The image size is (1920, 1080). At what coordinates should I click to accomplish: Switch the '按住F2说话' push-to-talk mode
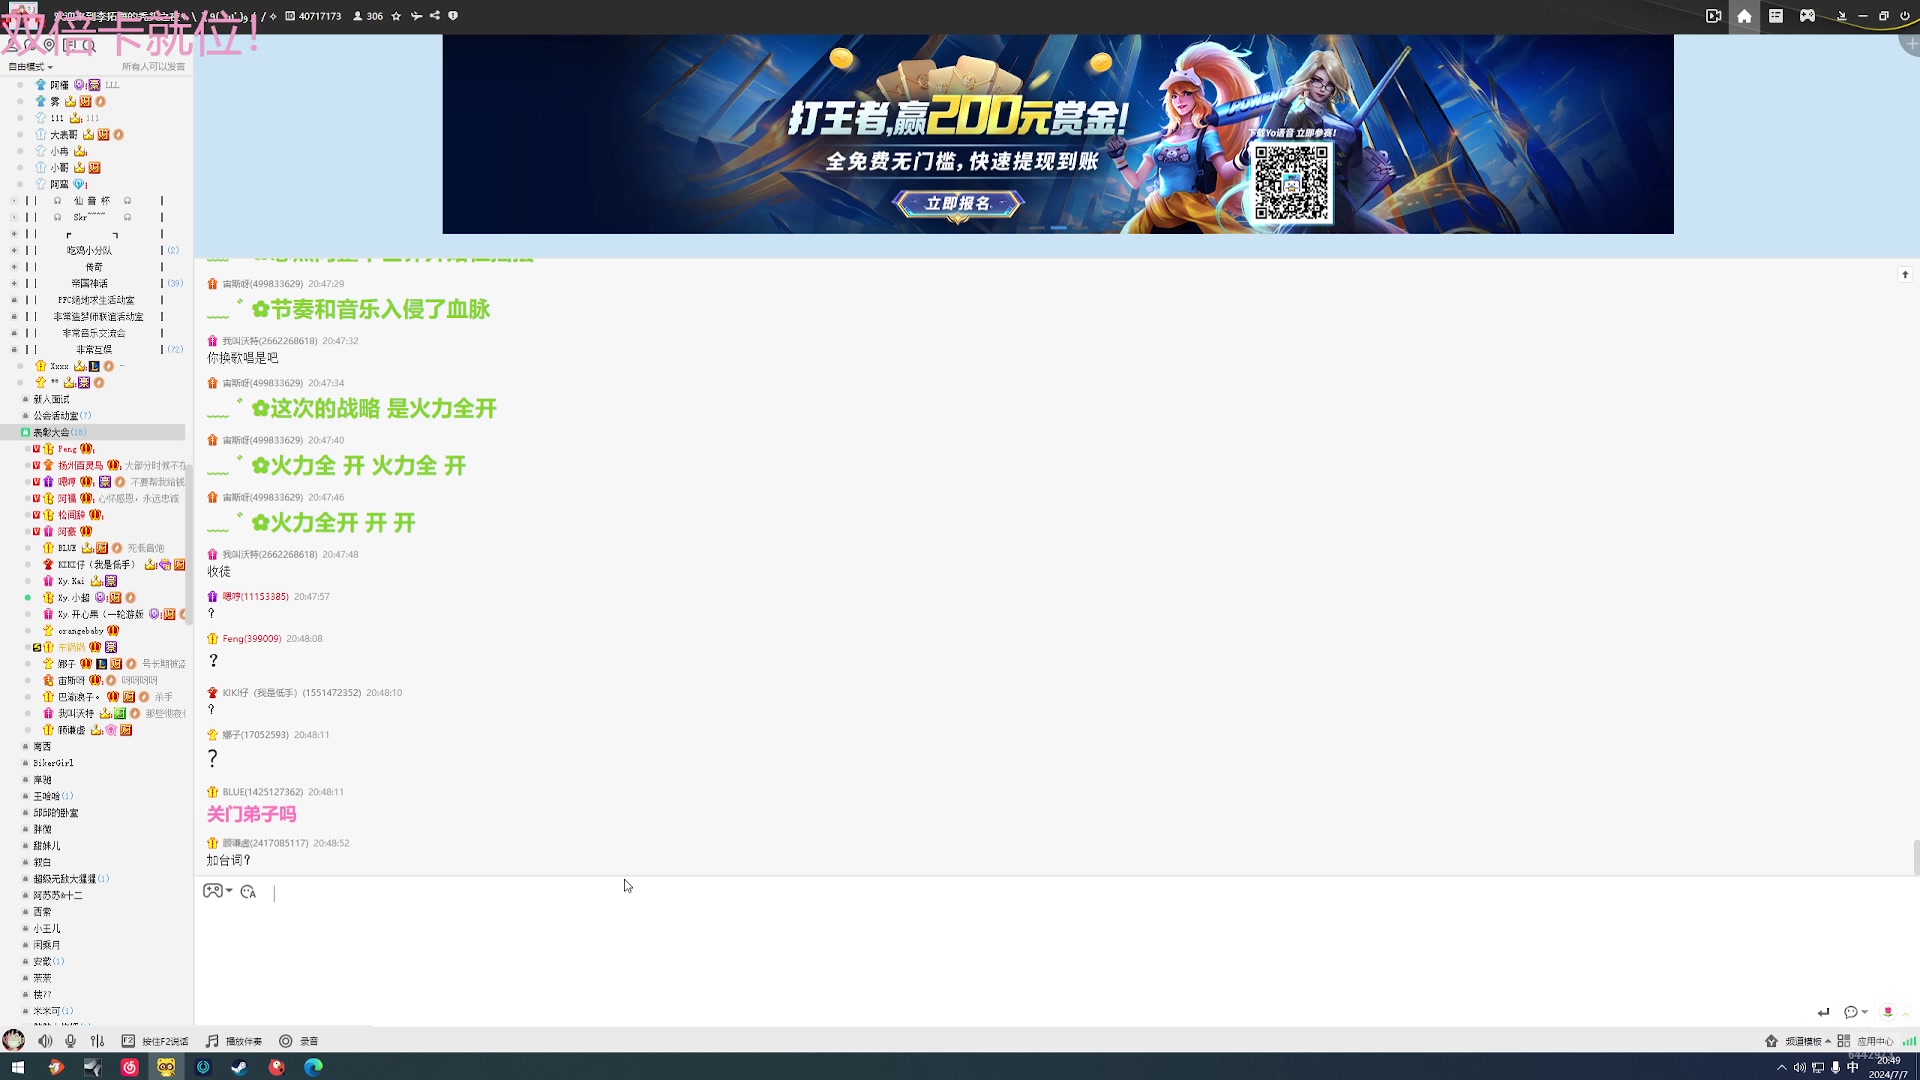155,1041
